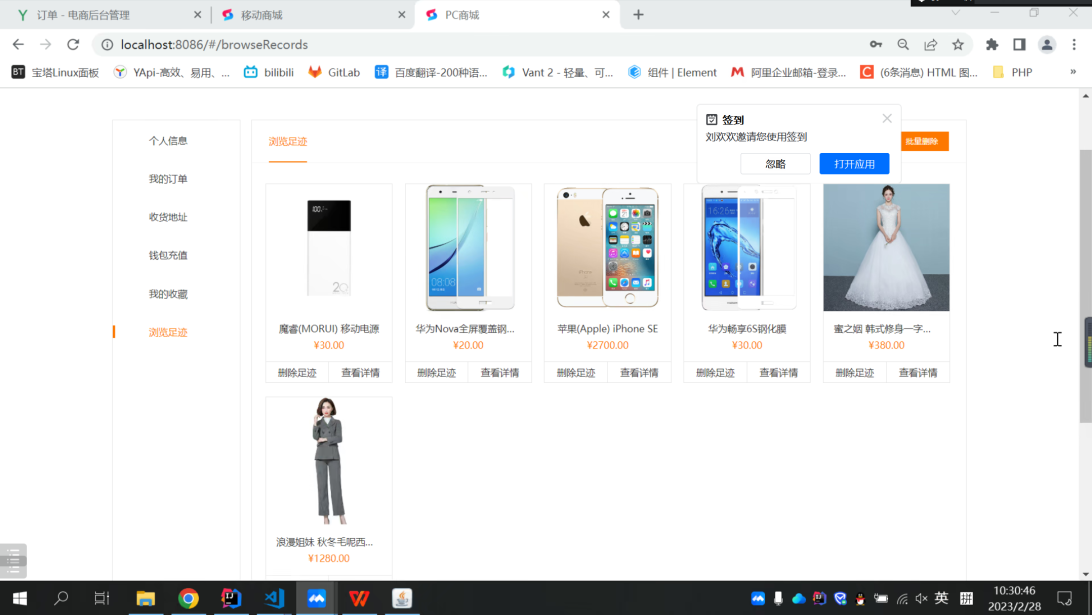Open the Chrome profile avatar
Viewport: 1092px width, 615px height.
click(x=1047, y=45)
